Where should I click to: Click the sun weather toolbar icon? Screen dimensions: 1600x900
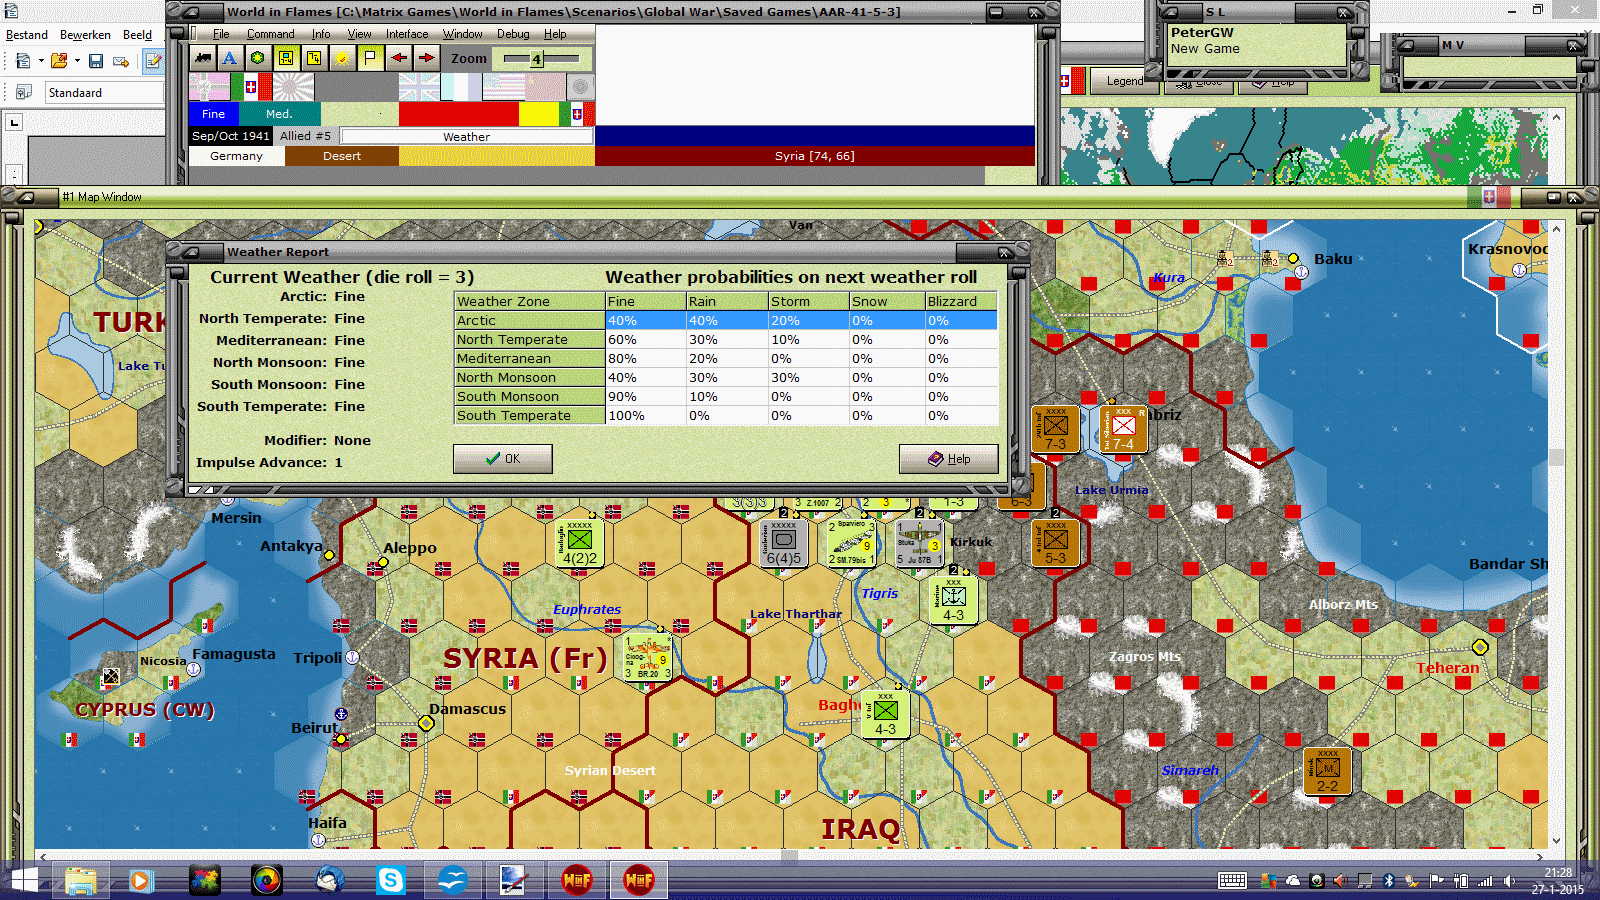342,58
